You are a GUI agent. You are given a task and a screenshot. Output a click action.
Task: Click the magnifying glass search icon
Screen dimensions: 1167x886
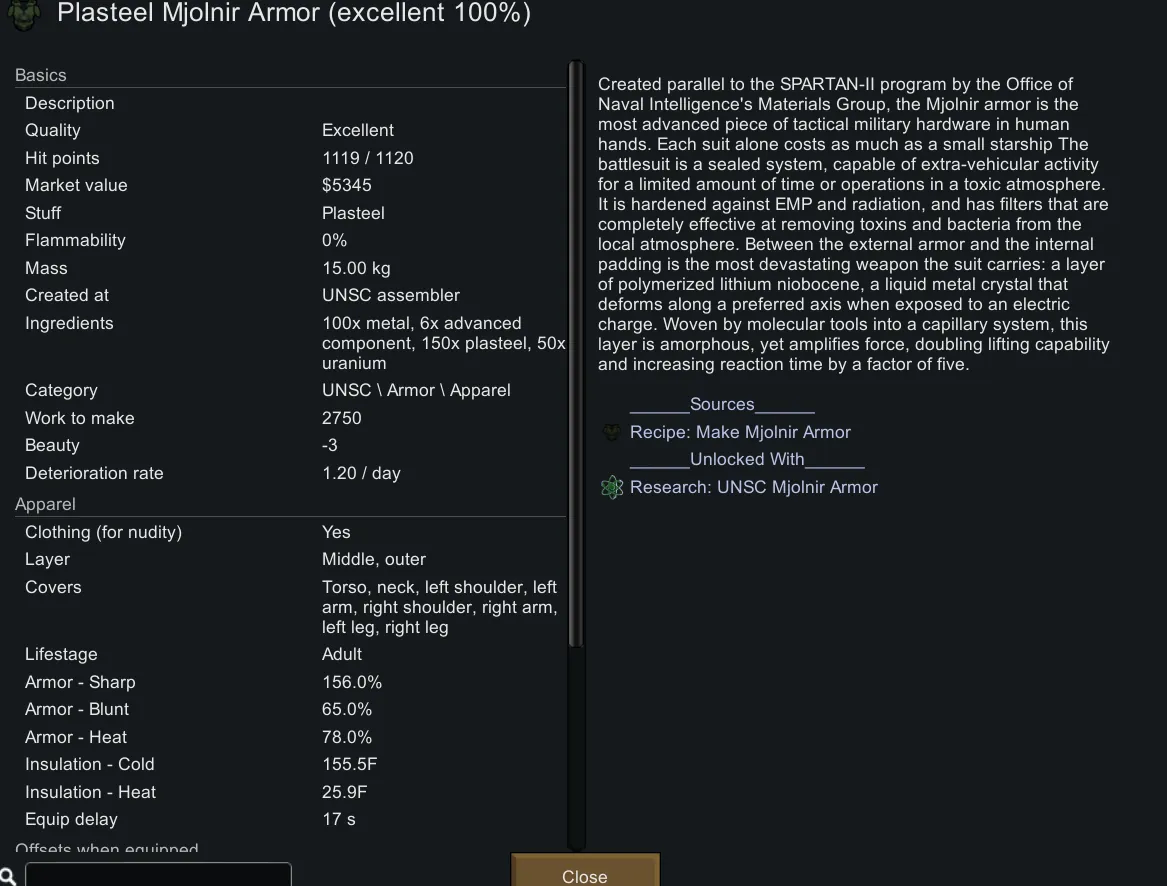point(8,877)
